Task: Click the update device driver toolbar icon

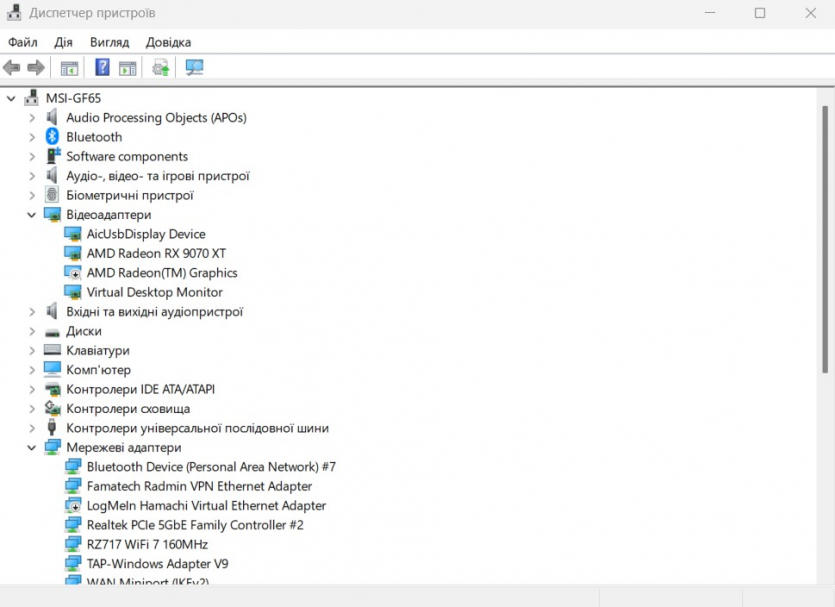Action: click(160, 68)
